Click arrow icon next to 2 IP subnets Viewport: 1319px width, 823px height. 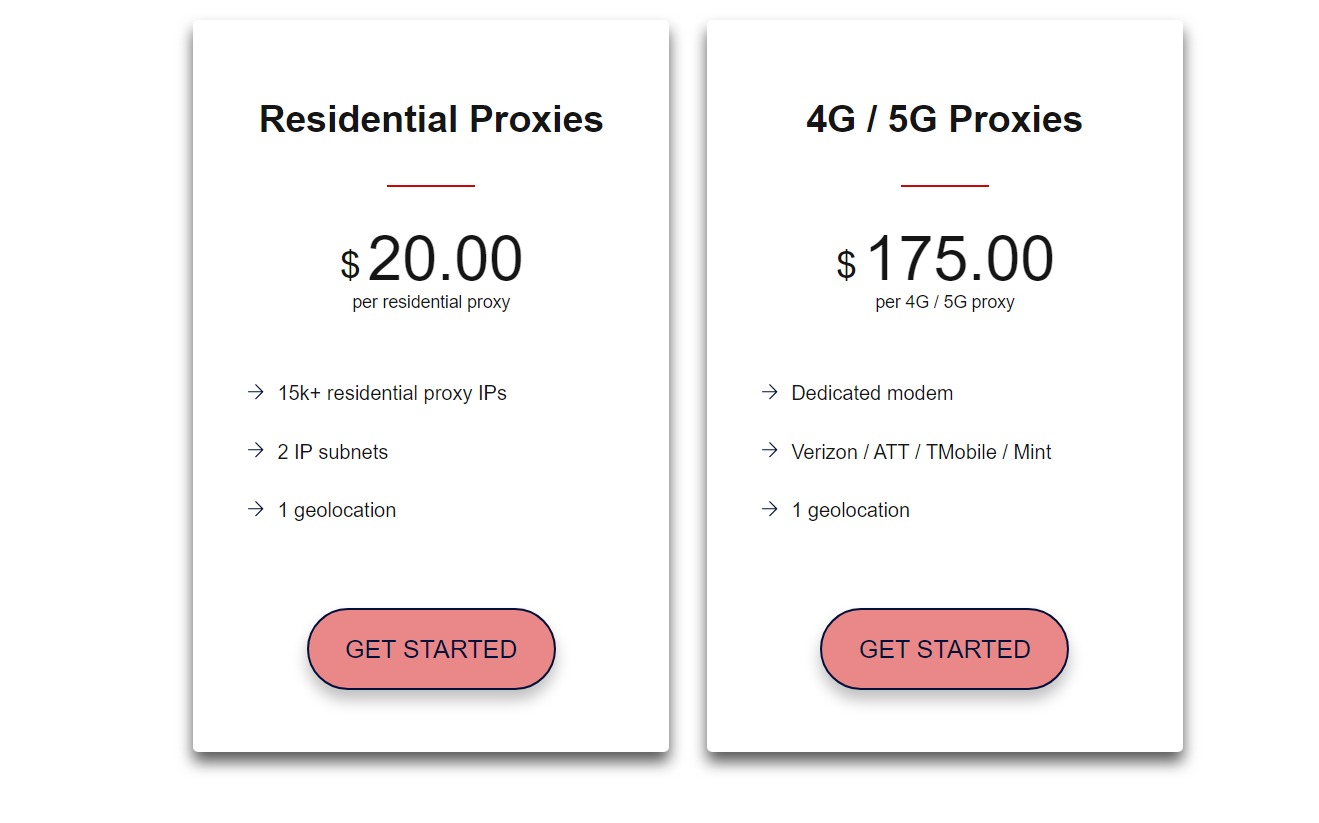[x=255, y=451]
